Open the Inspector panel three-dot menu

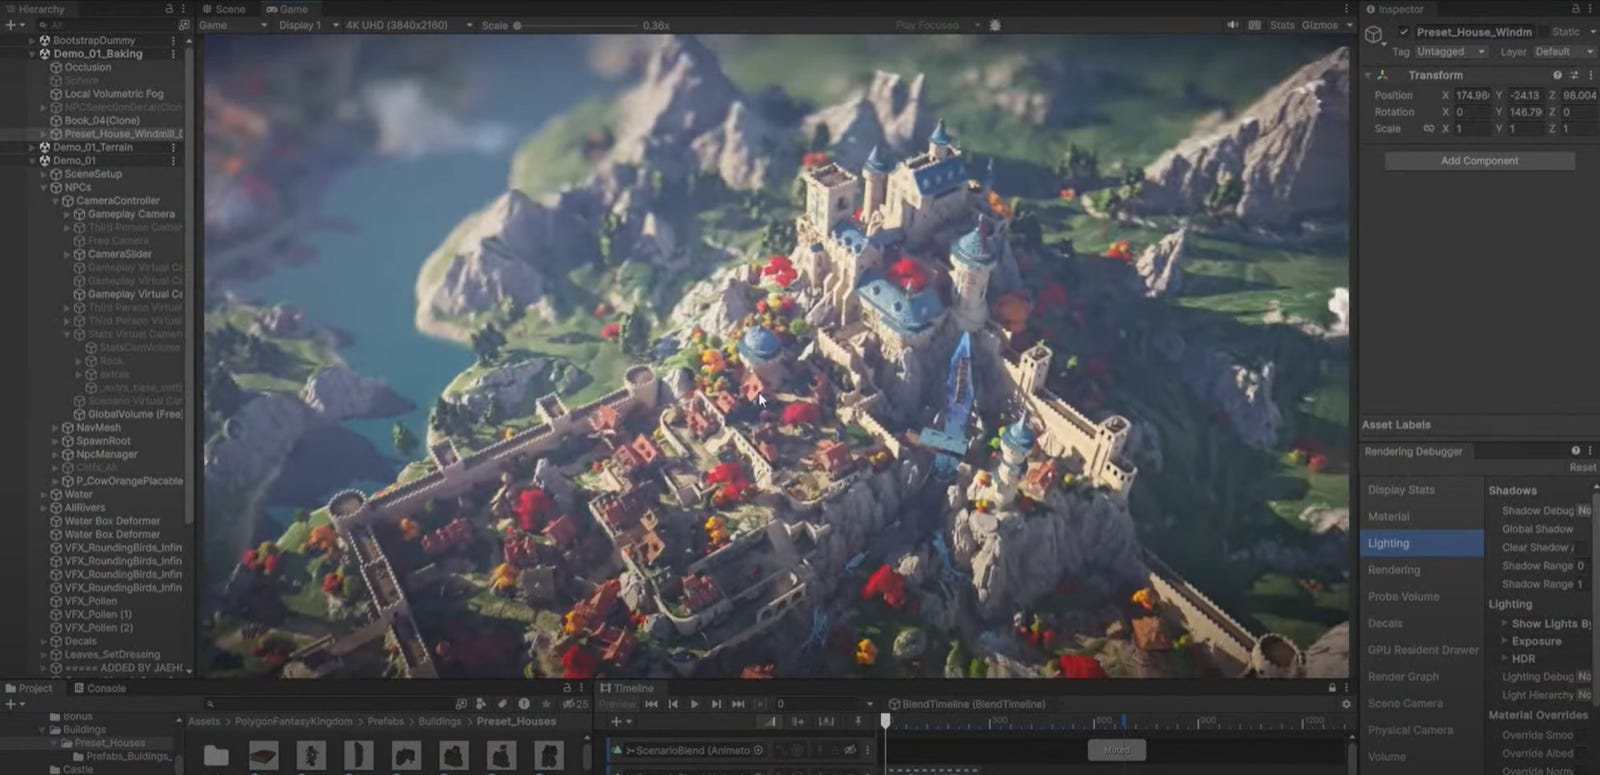(x=1590, y=9)
